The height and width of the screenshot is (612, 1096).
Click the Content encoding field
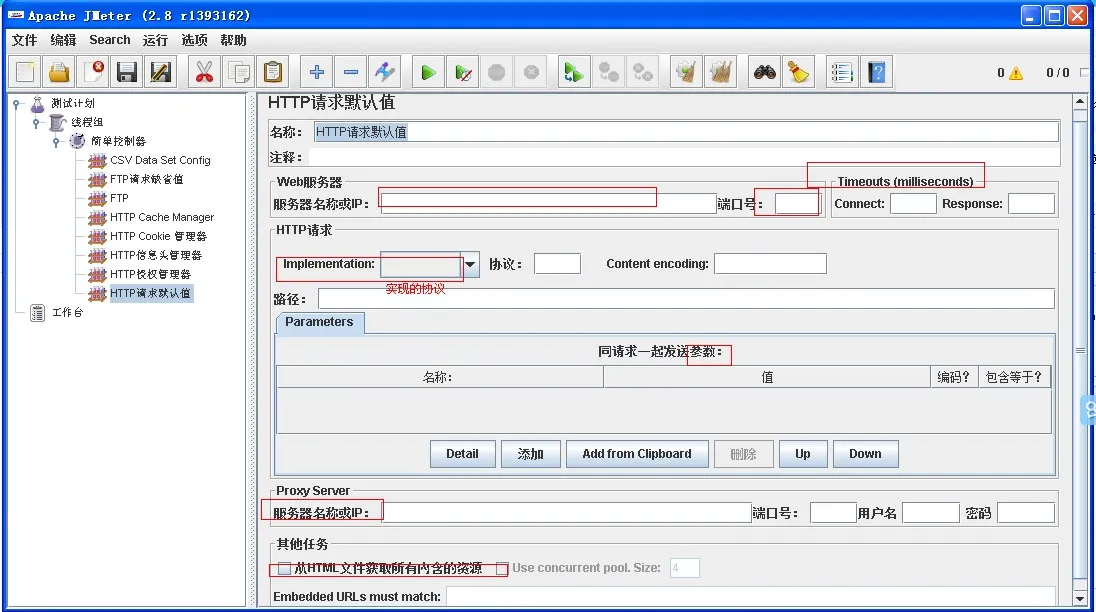tap(770, 264)
